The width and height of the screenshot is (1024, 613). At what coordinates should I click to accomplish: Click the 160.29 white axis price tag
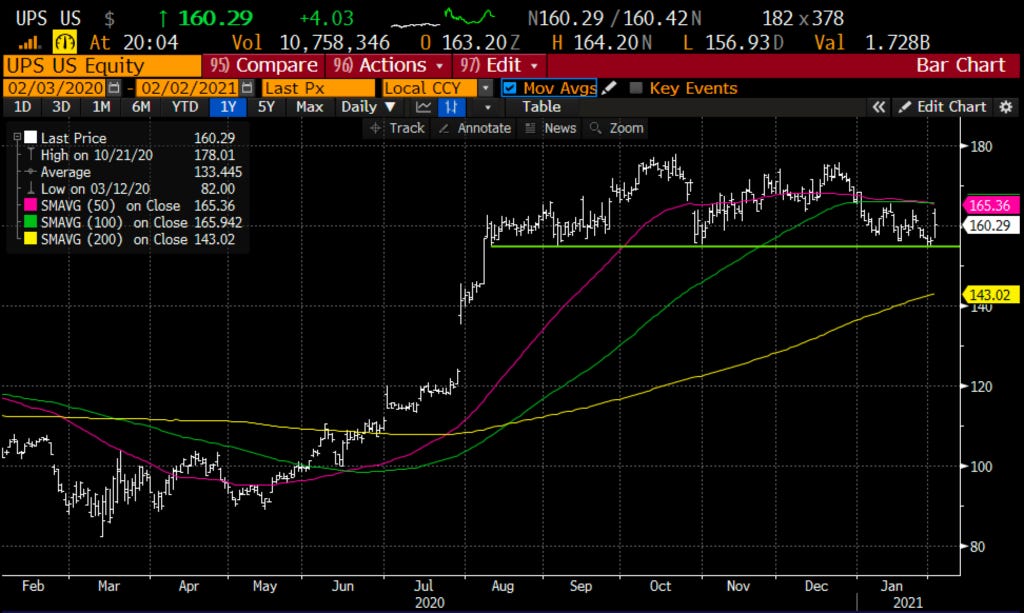[x=989, y=226]
